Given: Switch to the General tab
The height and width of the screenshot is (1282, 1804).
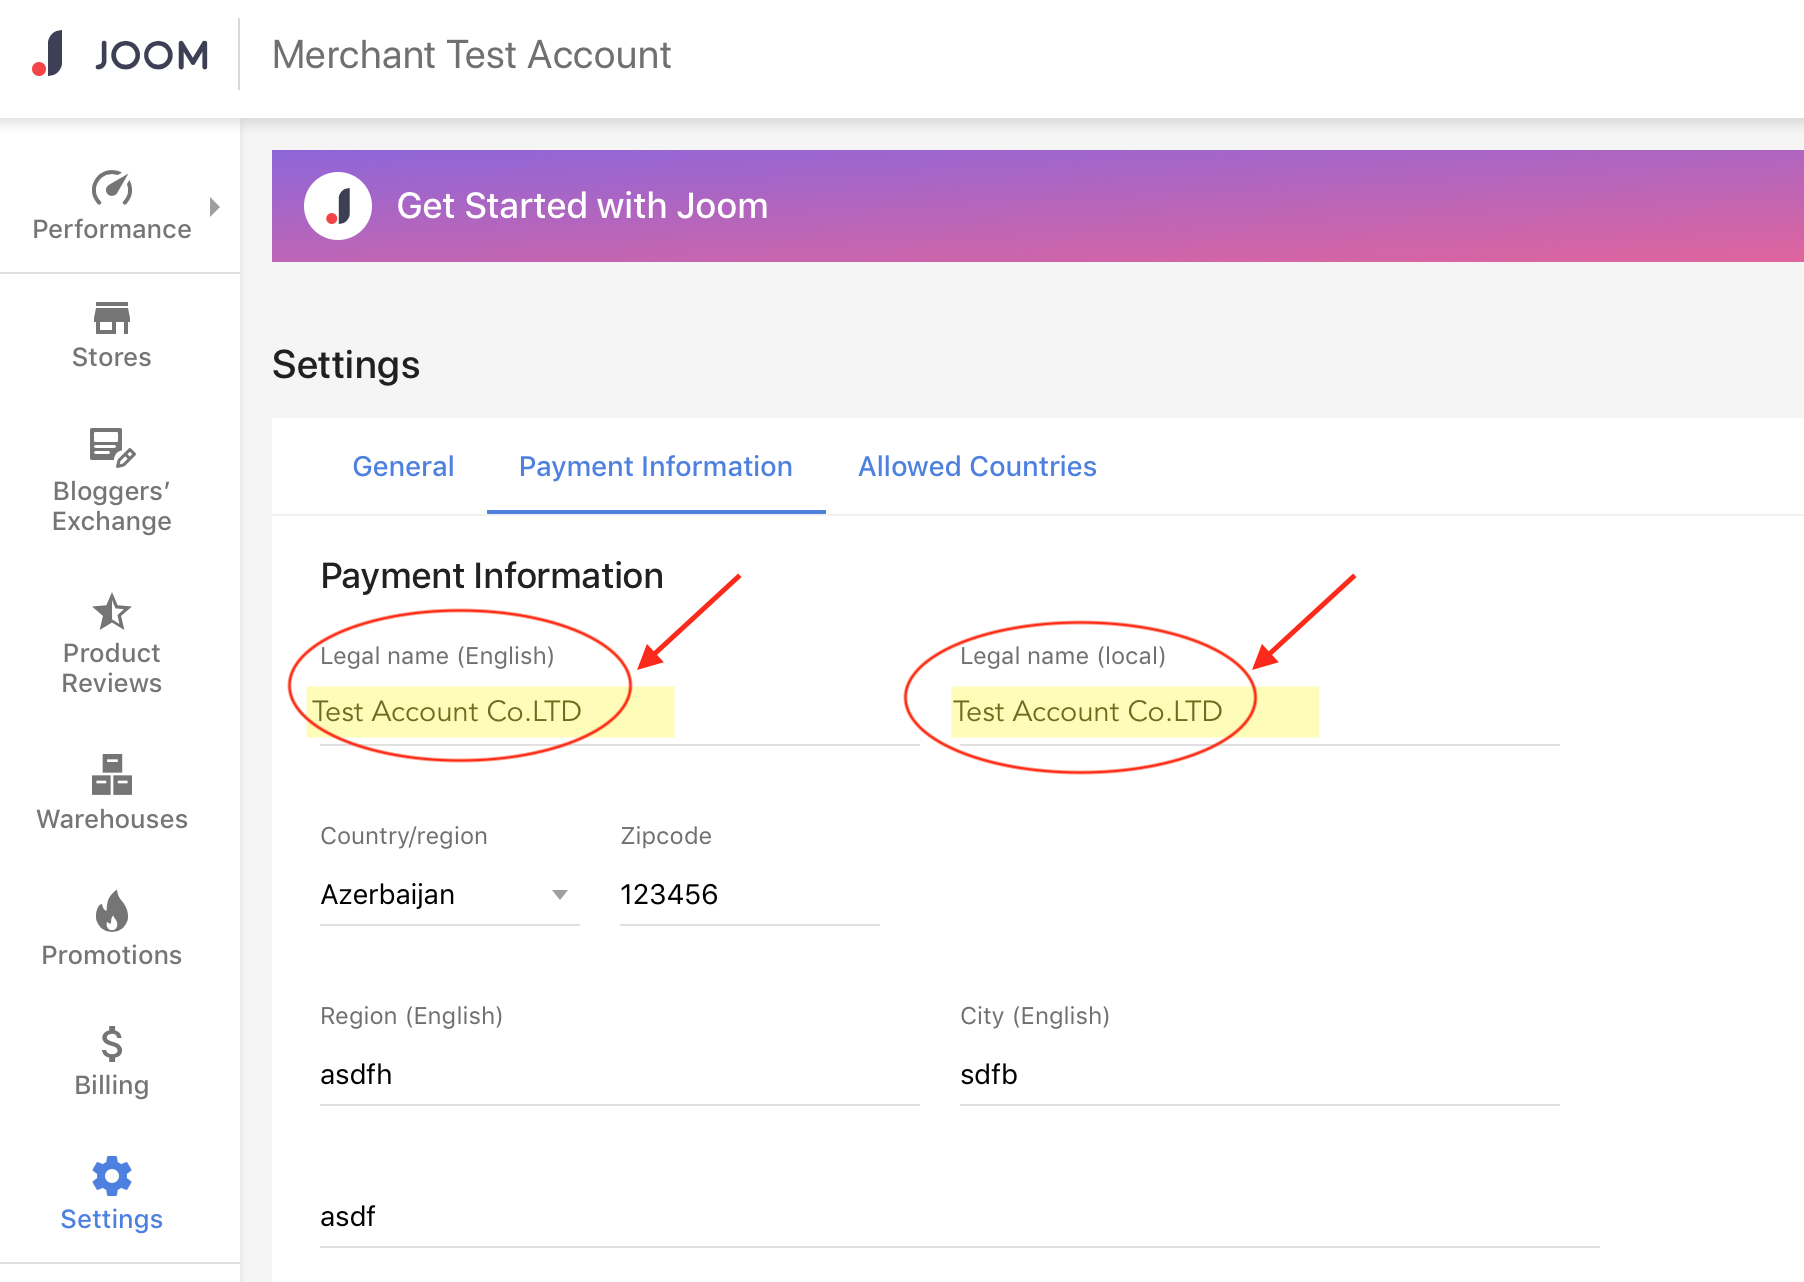Looking at the screenshot, I should tap(403, 466).
